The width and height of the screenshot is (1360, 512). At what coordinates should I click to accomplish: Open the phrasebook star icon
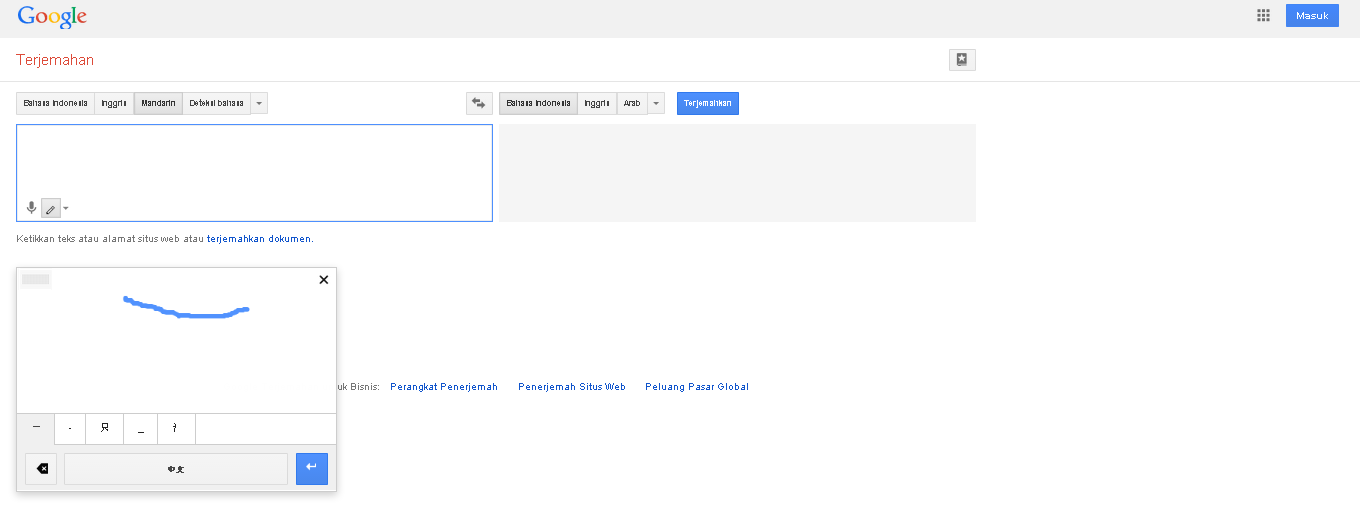962,60
